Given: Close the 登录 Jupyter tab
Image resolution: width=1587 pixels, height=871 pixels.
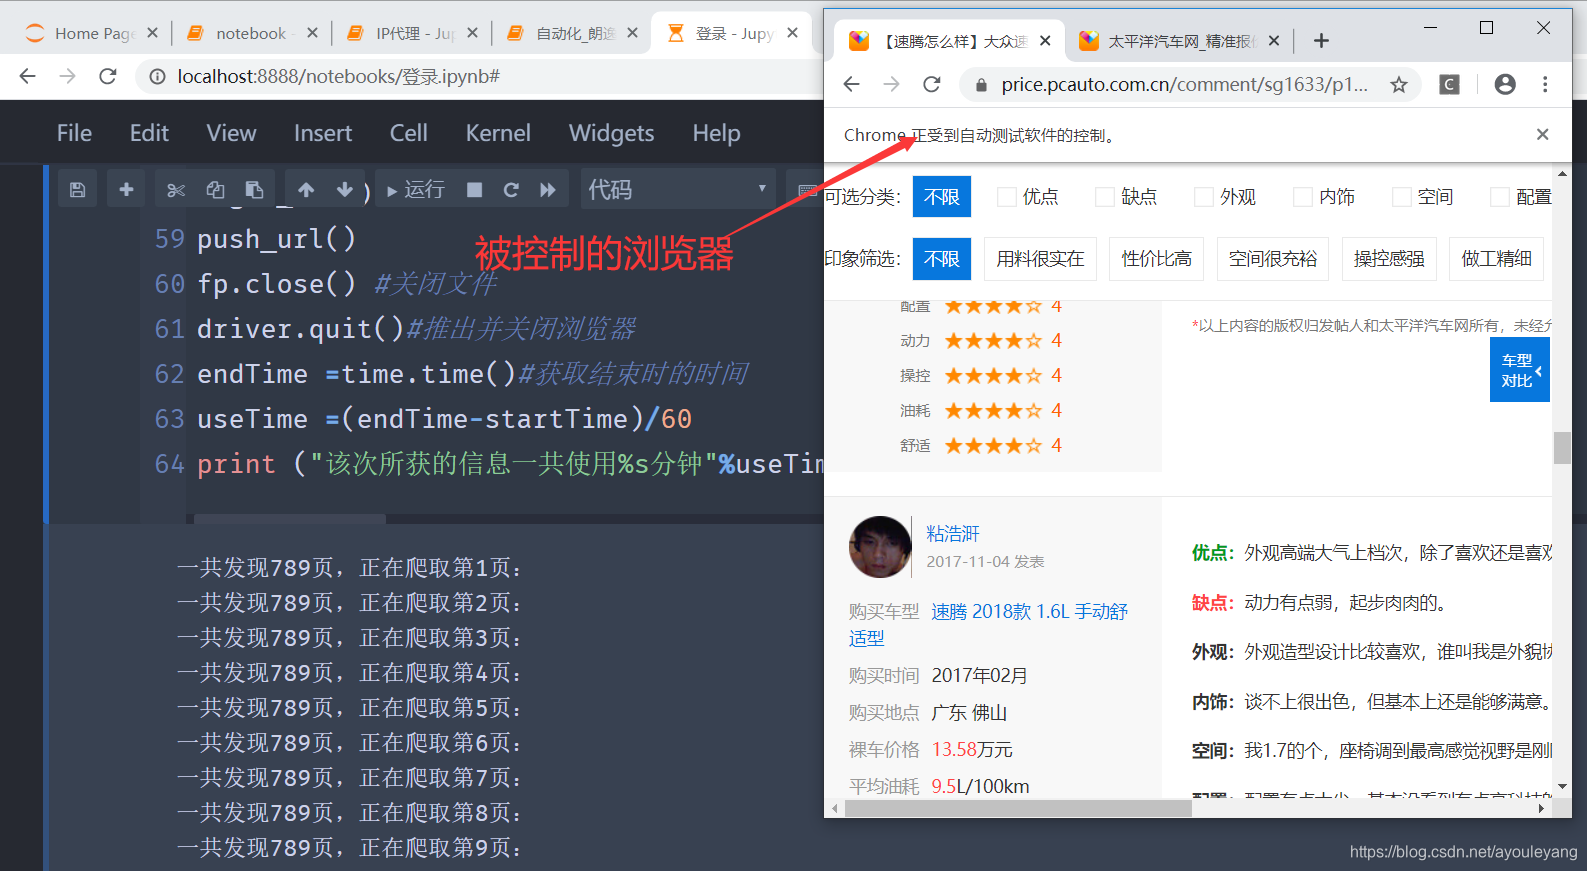Looking at the screenshot, I should tap(792, 33).
